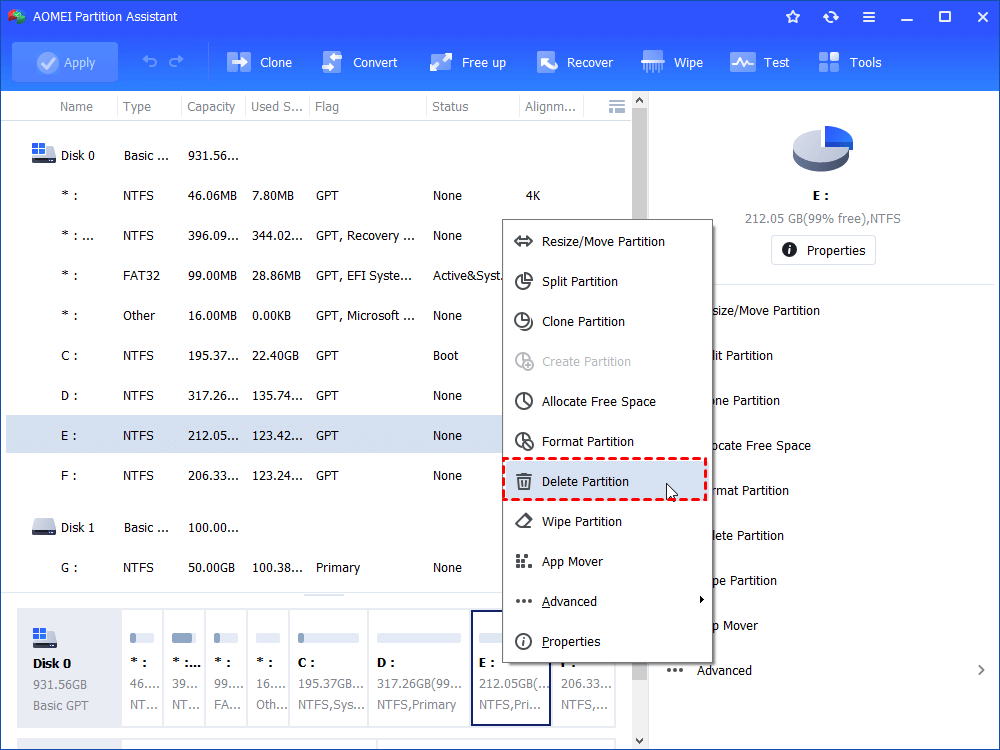Viewport: 1000px width, 750px height.
Task: Sort by the Name column header
Action: tap(77, 107)
